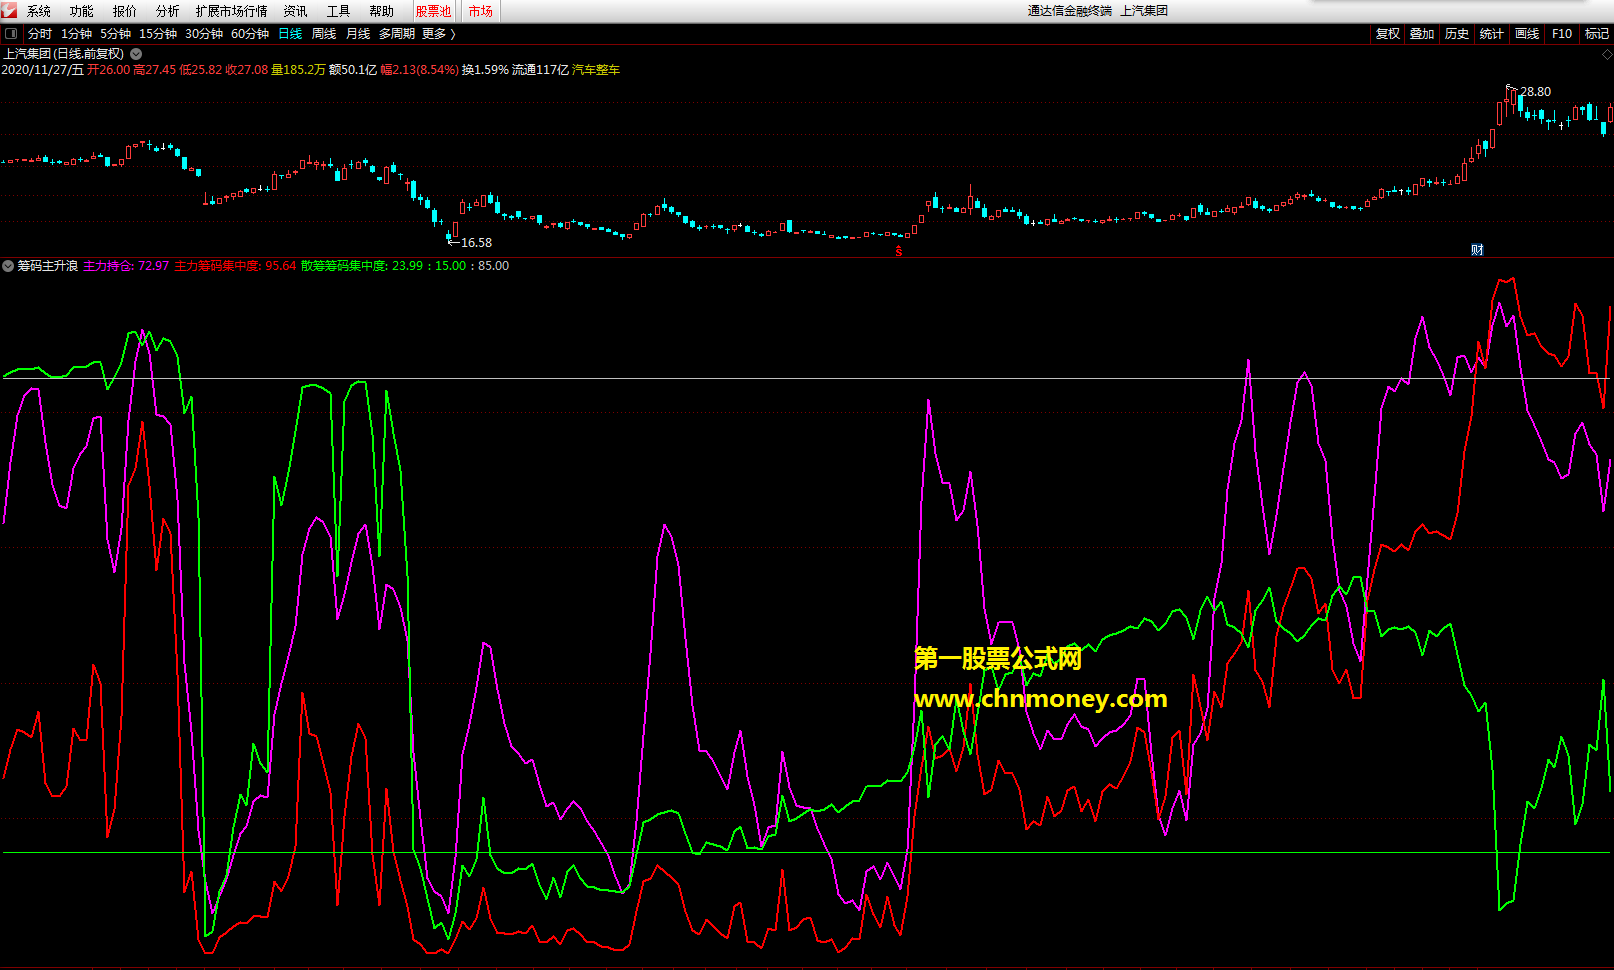This screenshot has height=970, width=1614.
Task: Open the F10 company info
Action: [1562, 34]
